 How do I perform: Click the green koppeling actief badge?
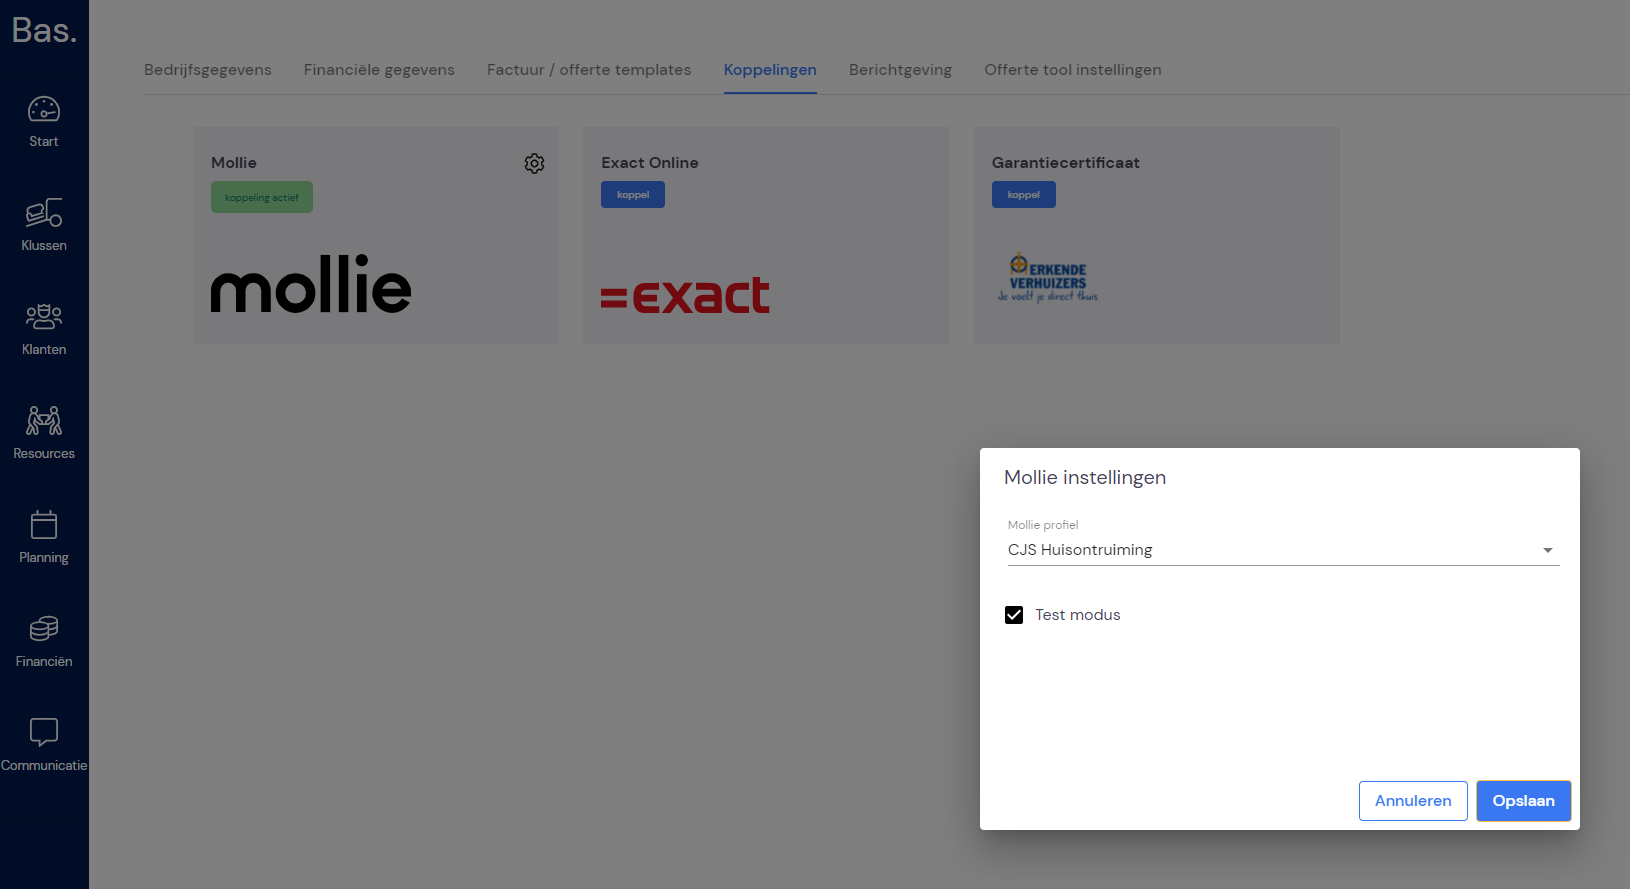pos(262,197)
